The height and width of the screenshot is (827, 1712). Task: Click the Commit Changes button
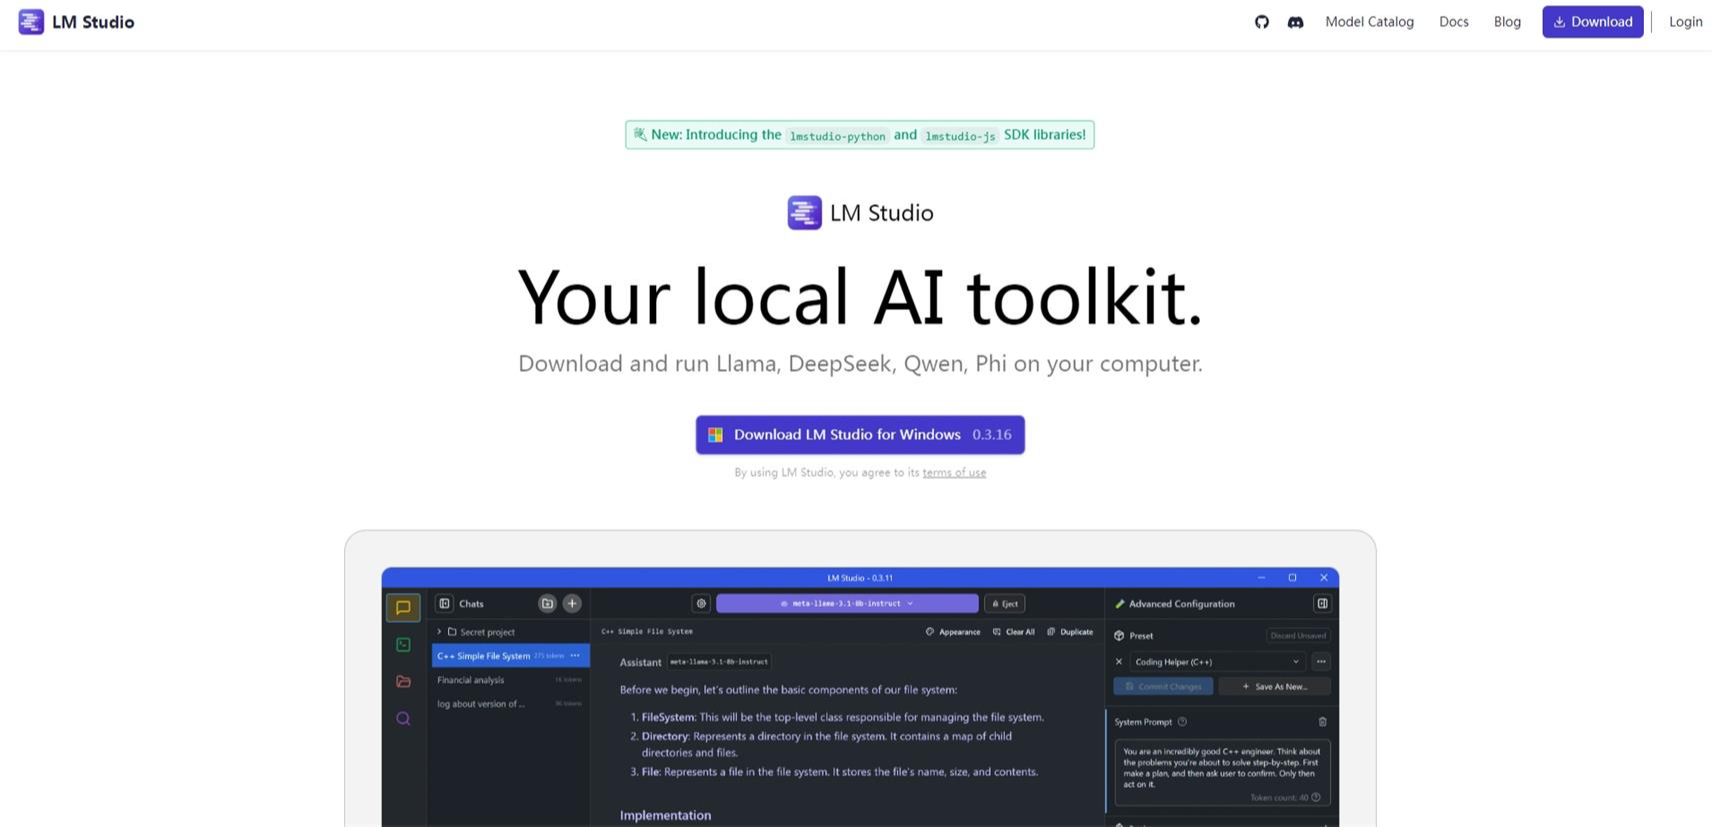coord(1163,687)
